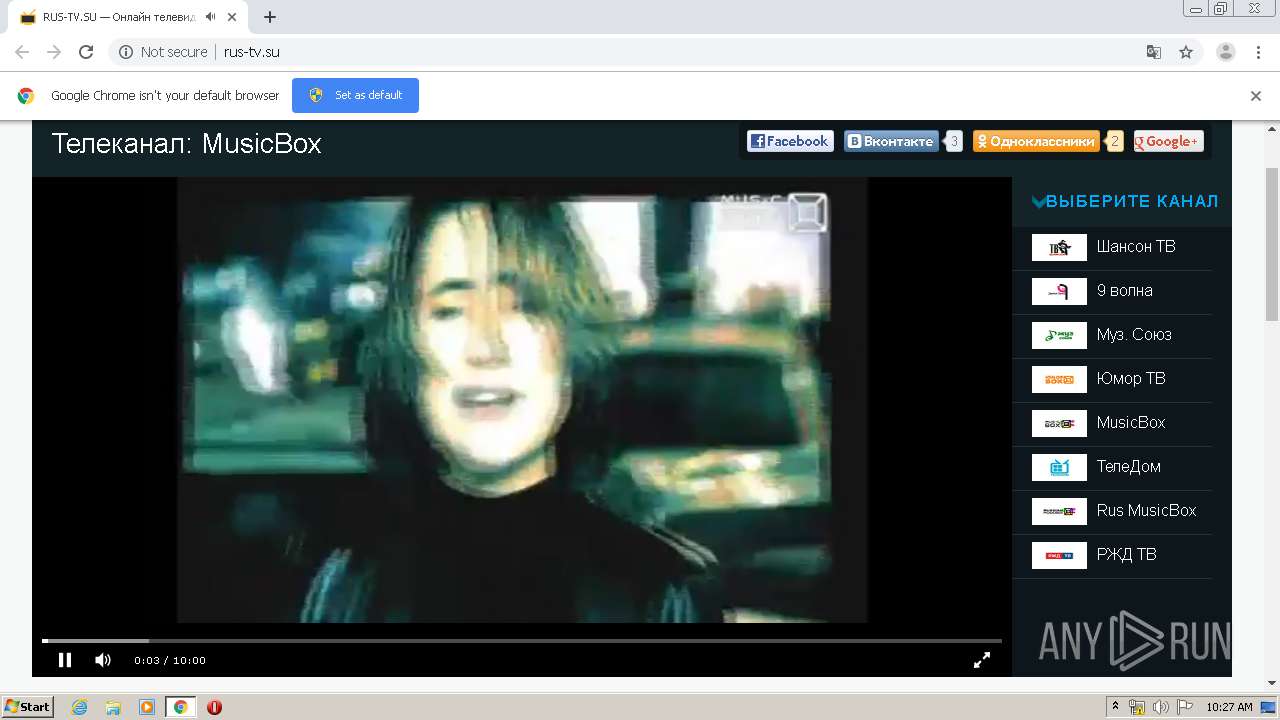Open Chrome profile avatar

pos(1226,52)
